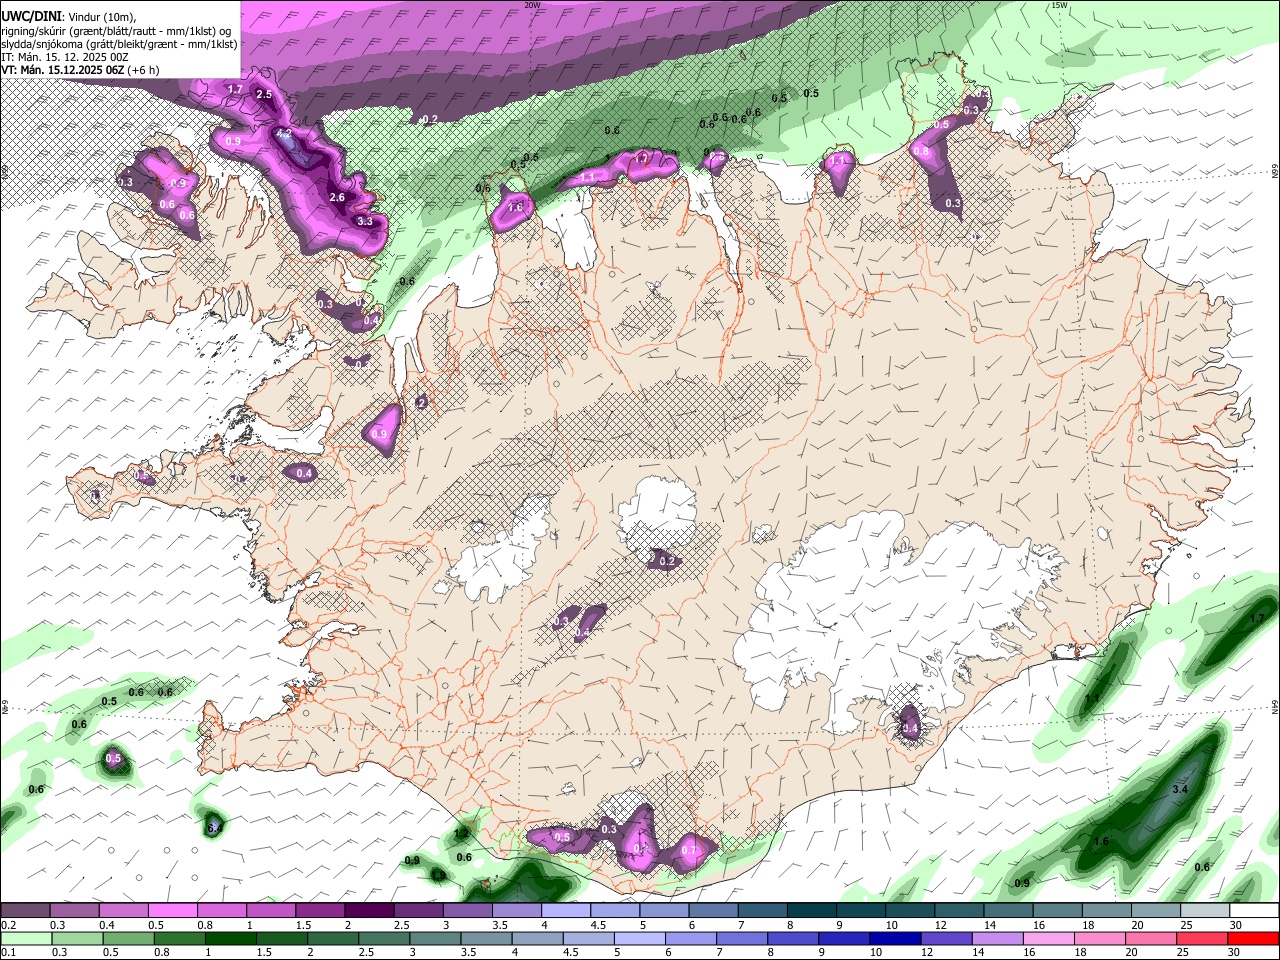Image resolution: width=1280 pixels, height=960 pixels.
Task: Click the 'VT: Mán. 15.12.2025 06Z' valid time
Action: [x=62, y=70]
